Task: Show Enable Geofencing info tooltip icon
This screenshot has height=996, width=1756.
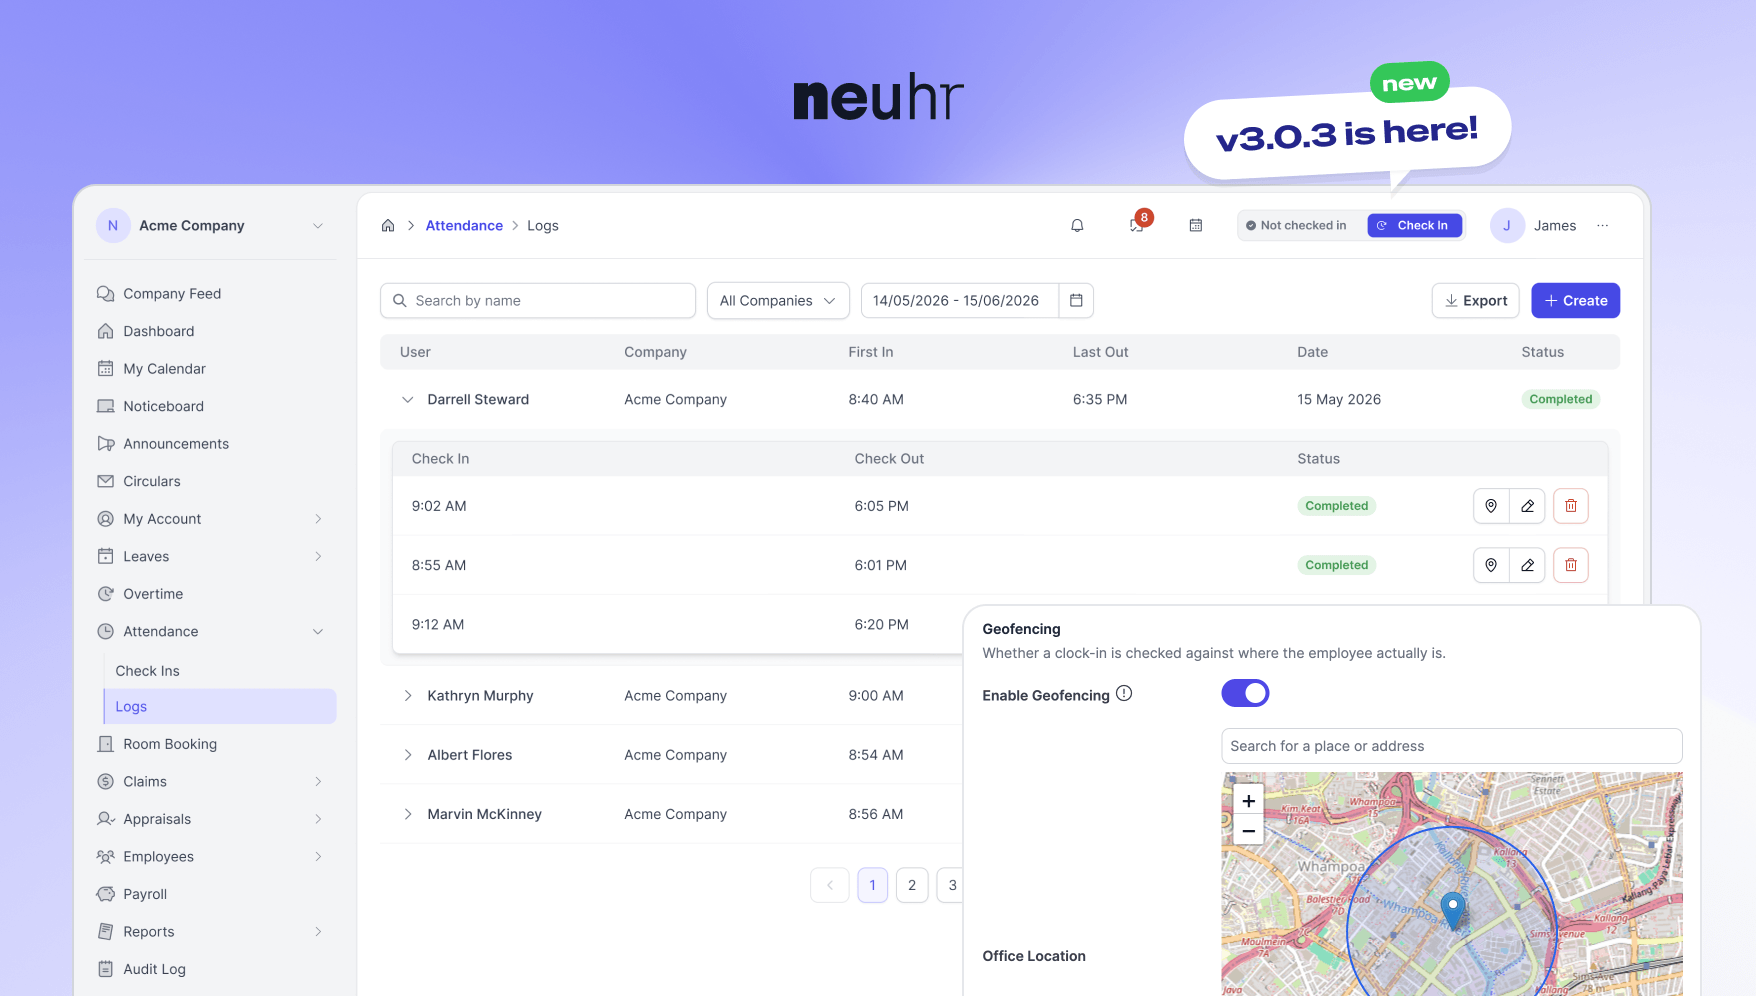Action: 1124,694
